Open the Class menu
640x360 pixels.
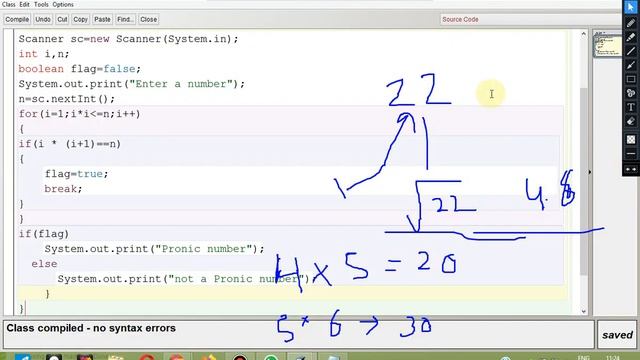(9, 4)
